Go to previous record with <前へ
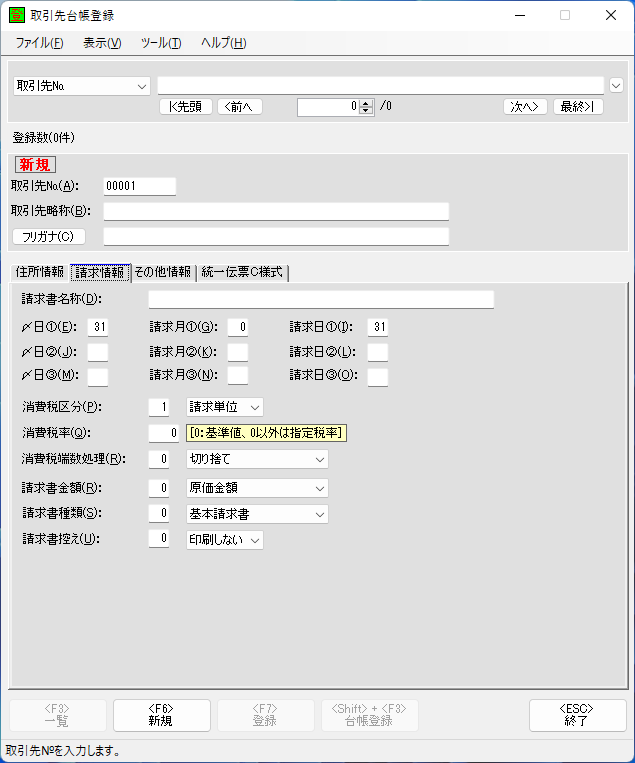This screenshot has height=763, width=635. 240,107
